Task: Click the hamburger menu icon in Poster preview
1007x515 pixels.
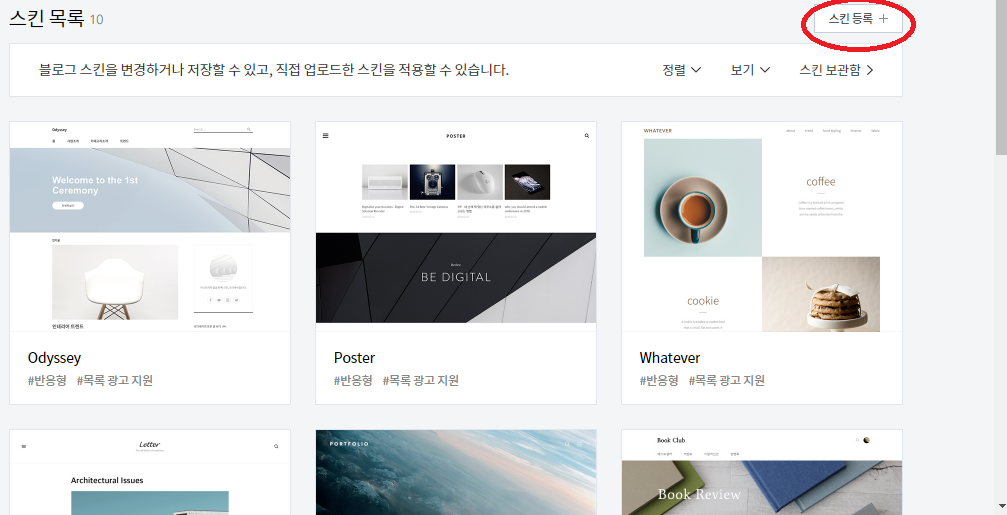Action: coord(326,136)
